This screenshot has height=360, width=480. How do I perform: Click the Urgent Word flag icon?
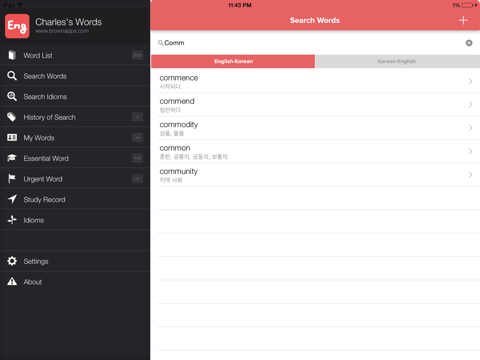coord(12,179)
